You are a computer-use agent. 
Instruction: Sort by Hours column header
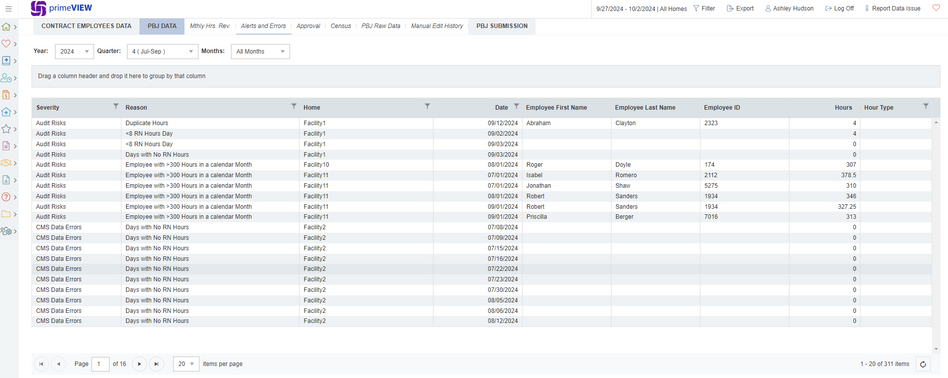843,107
